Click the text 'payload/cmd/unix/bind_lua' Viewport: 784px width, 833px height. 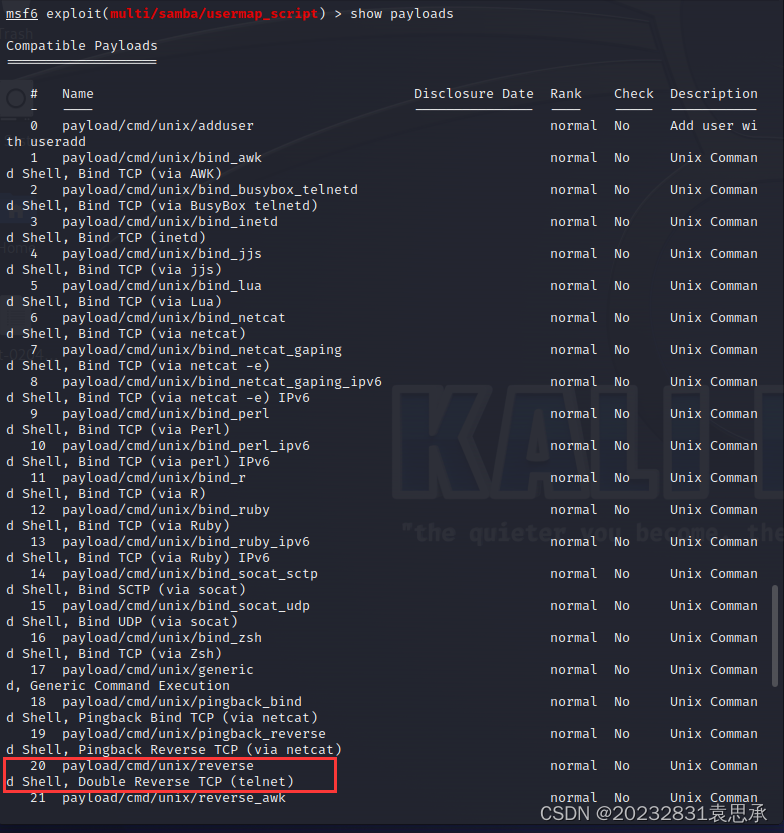coord(161,286)
